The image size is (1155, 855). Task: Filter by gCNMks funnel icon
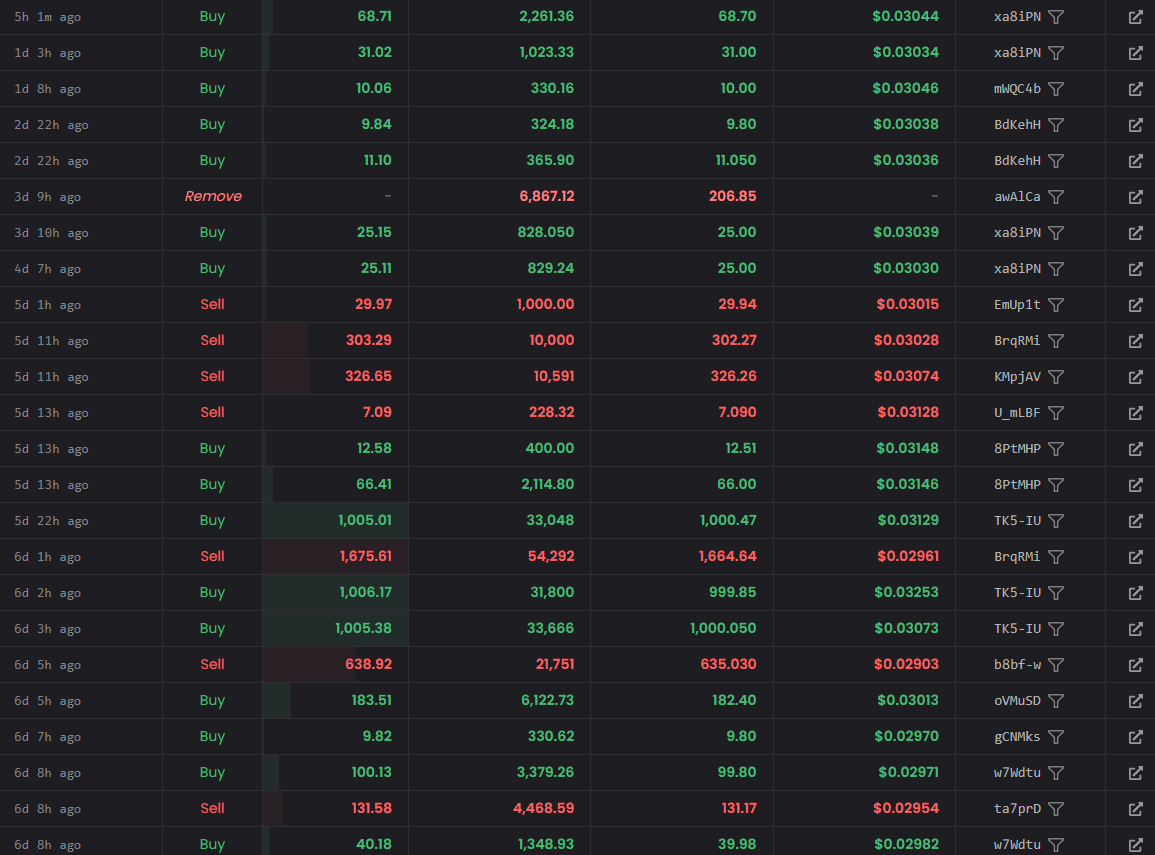[1056, 737]
